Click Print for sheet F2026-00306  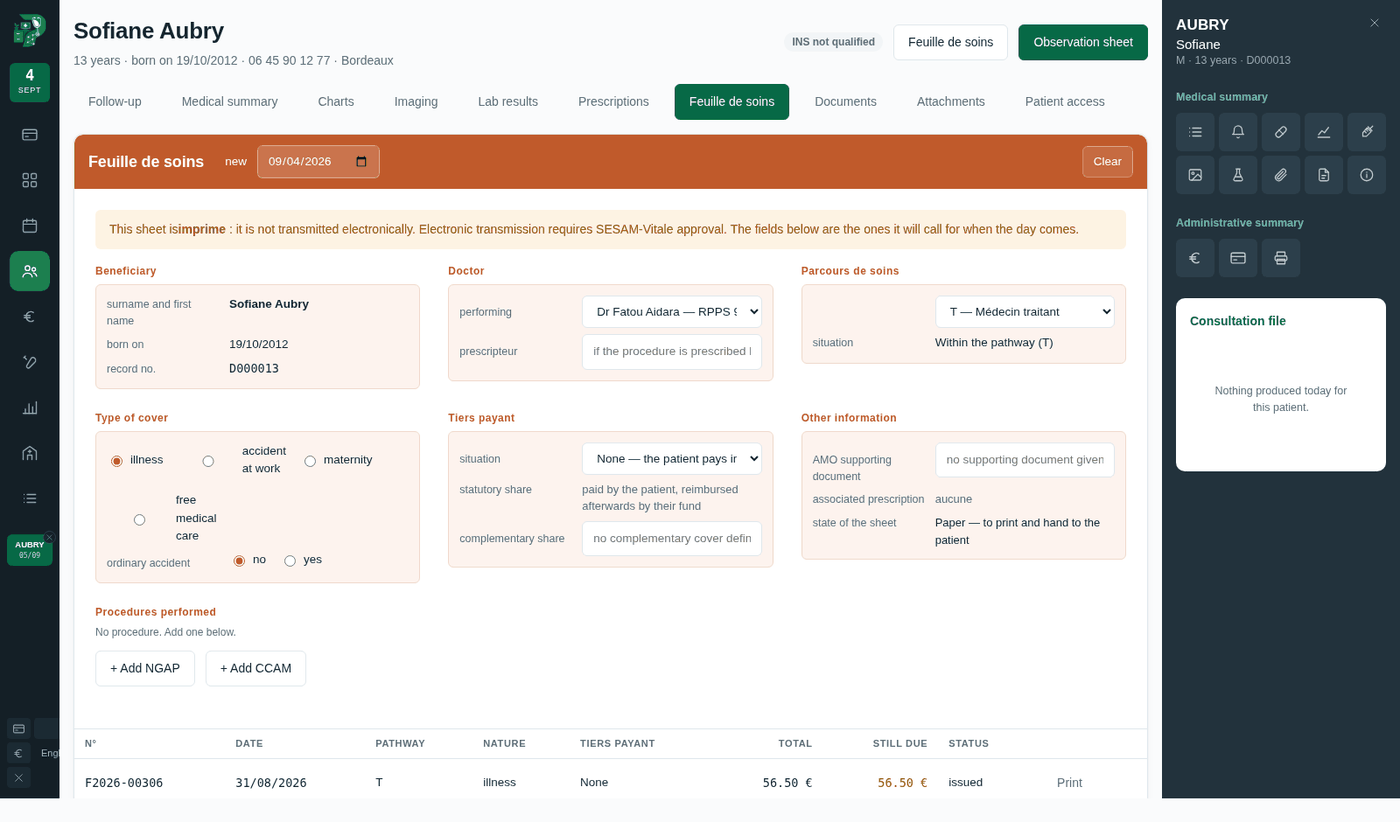click(1070, 783)
